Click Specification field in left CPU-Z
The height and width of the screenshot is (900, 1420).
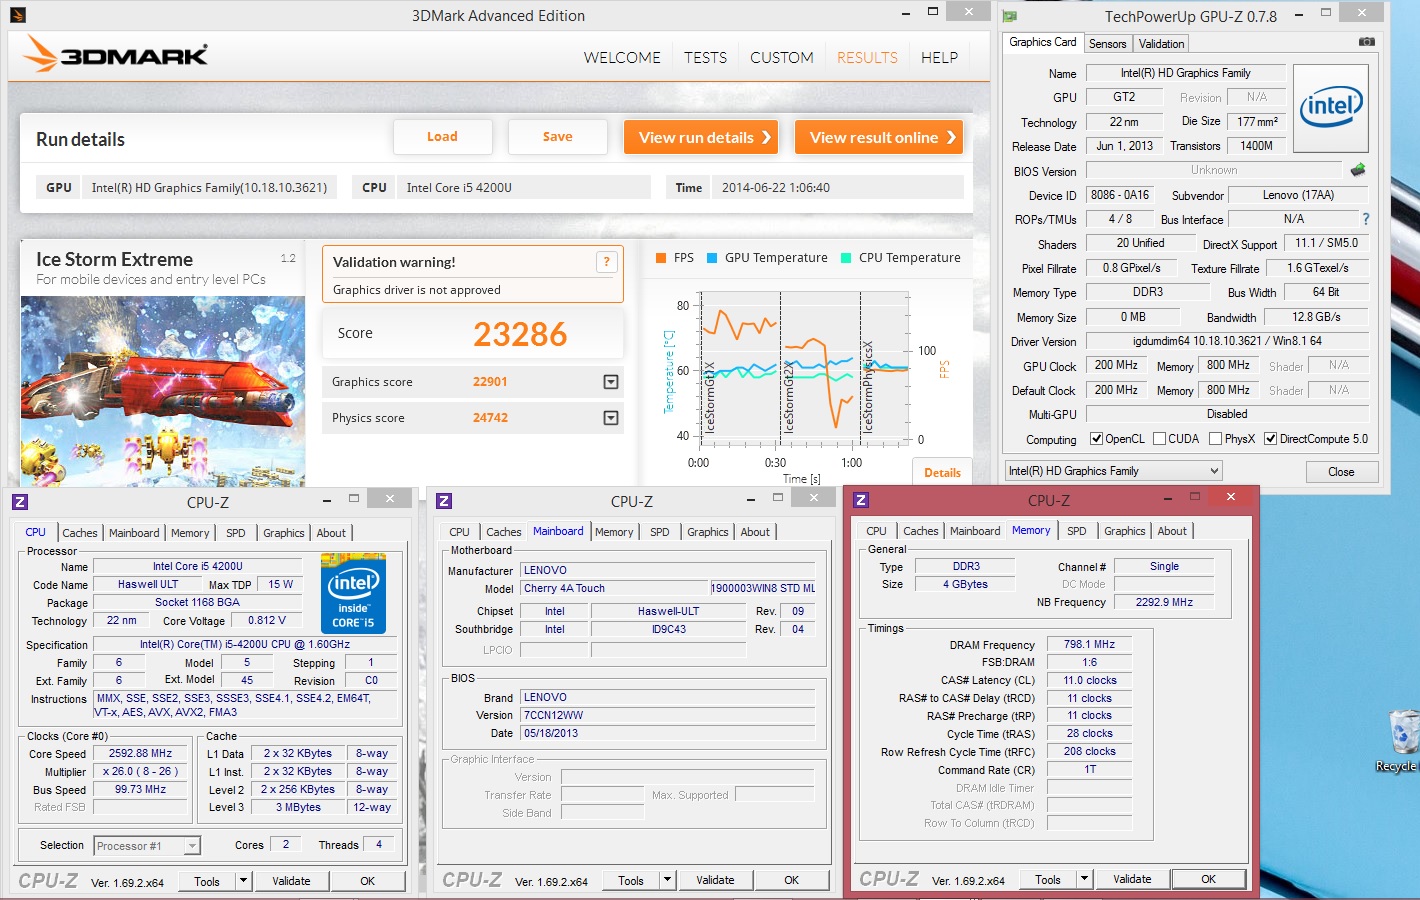(244, 645)
